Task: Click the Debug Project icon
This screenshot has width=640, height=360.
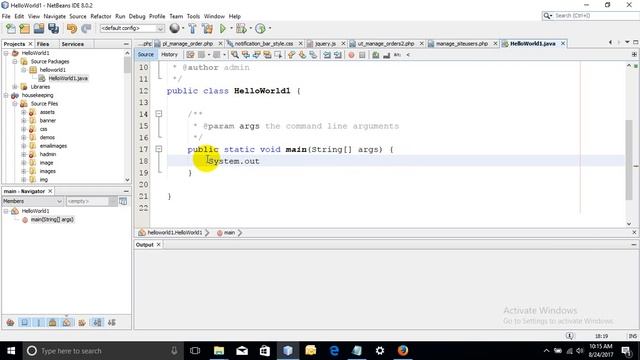Action: click(241, 29)
